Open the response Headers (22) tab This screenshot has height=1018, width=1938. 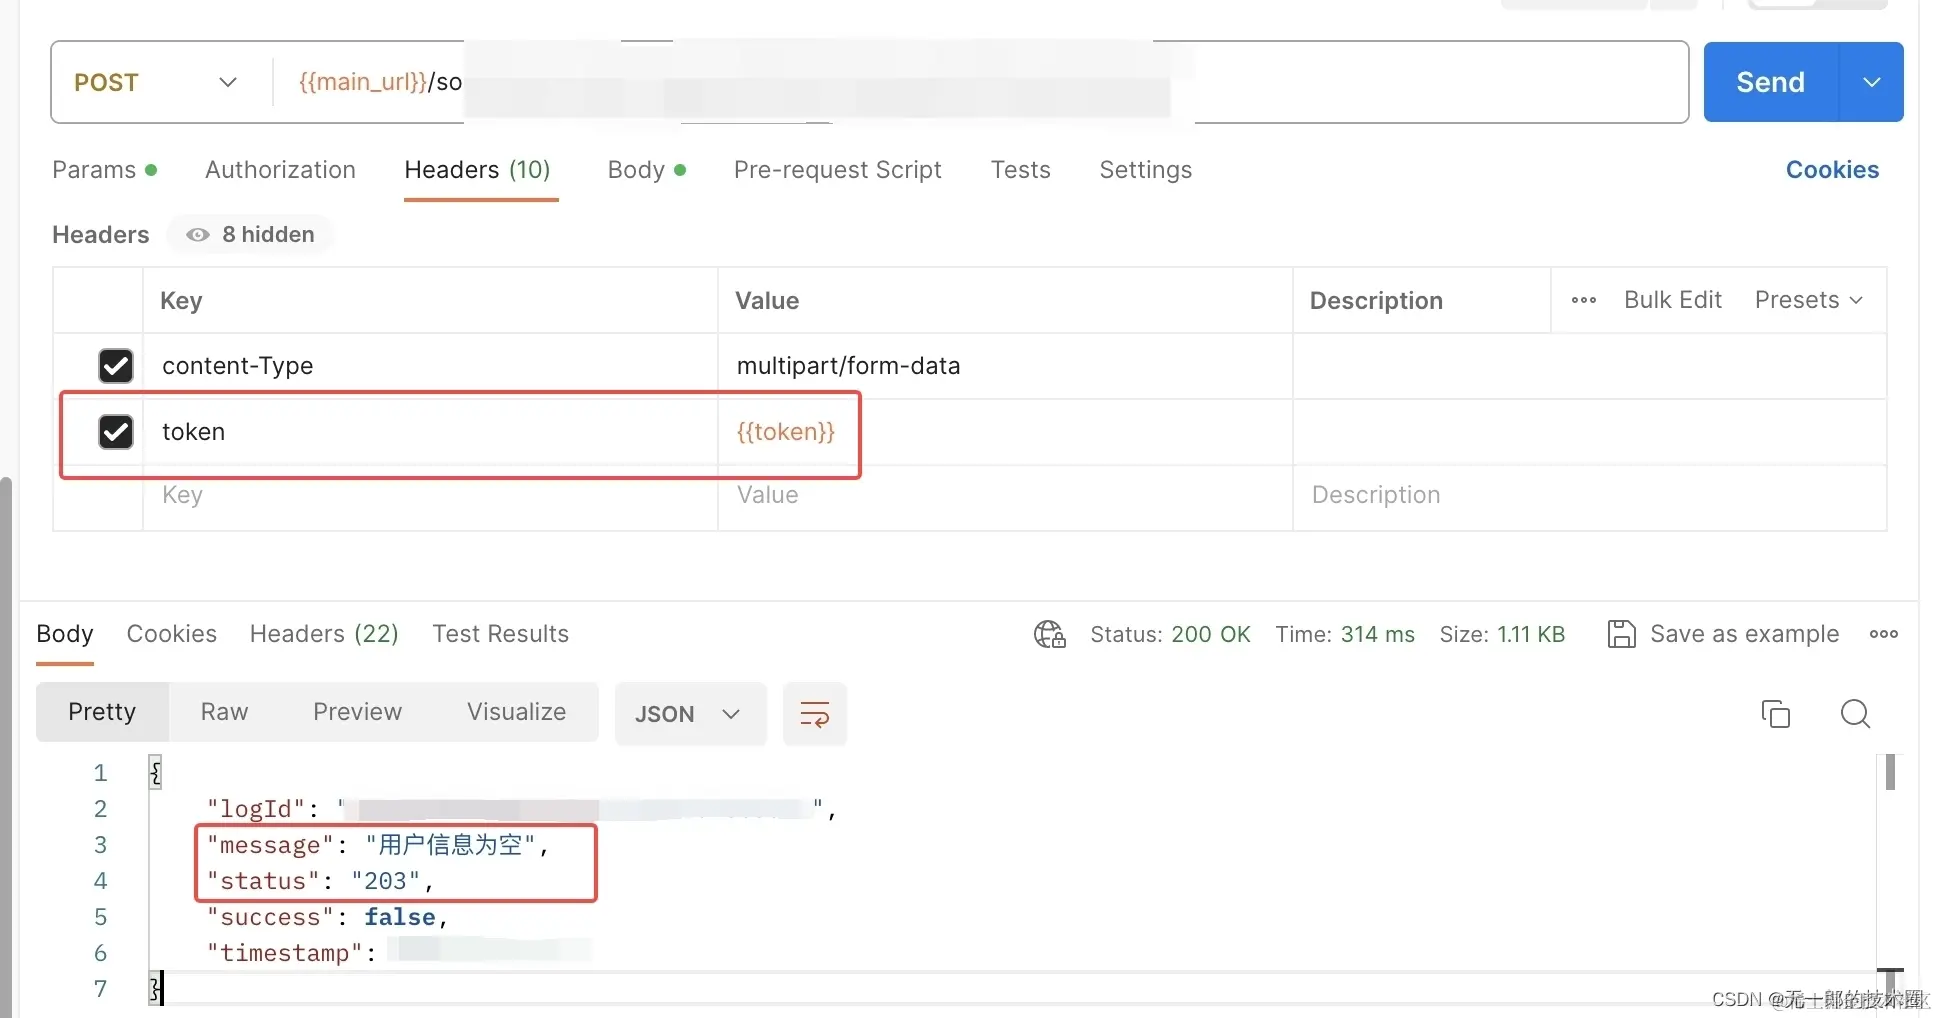(x=324, y=634)
